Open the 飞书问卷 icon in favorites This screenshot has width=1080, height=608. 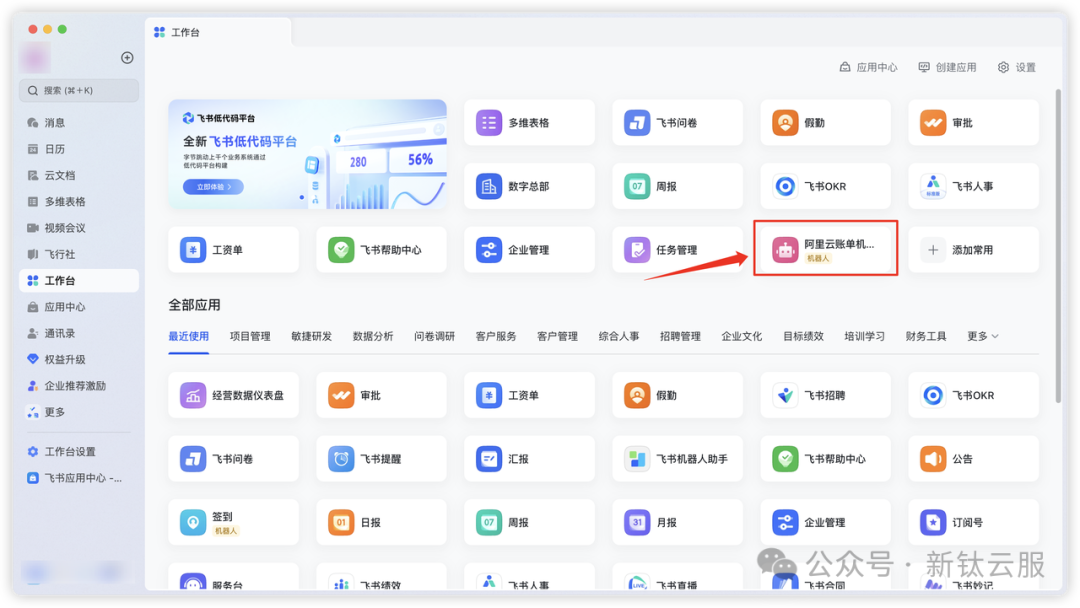coord(636,123)
